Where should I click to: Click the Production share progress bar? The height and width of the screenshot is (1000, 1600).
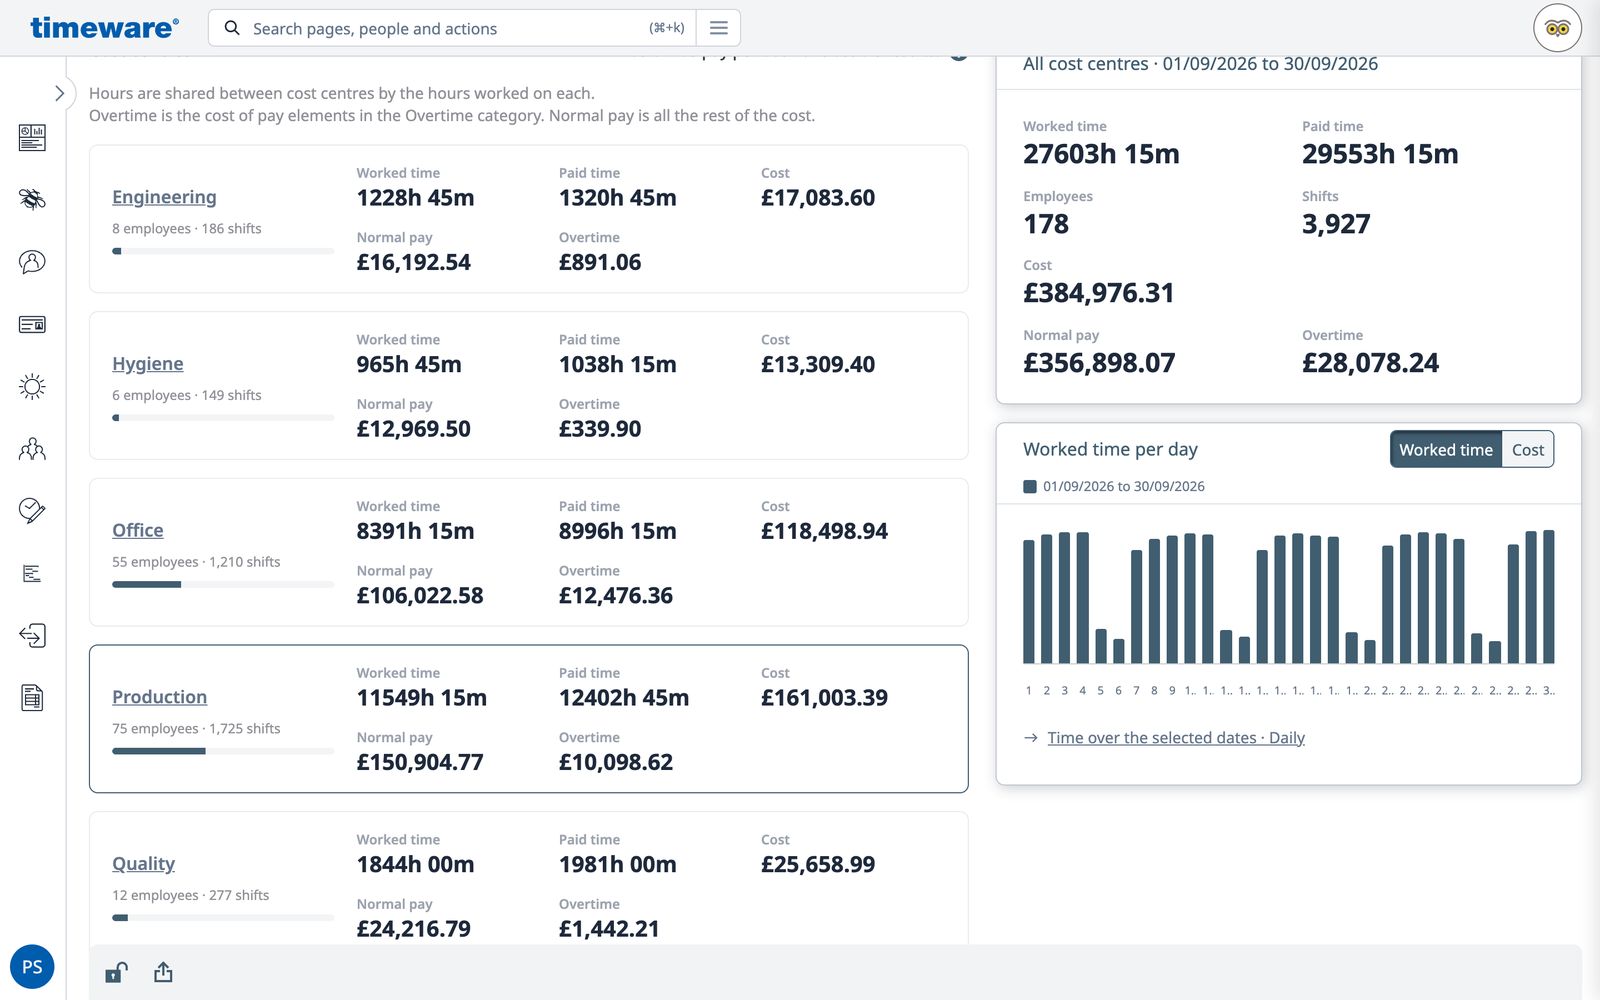223,751
